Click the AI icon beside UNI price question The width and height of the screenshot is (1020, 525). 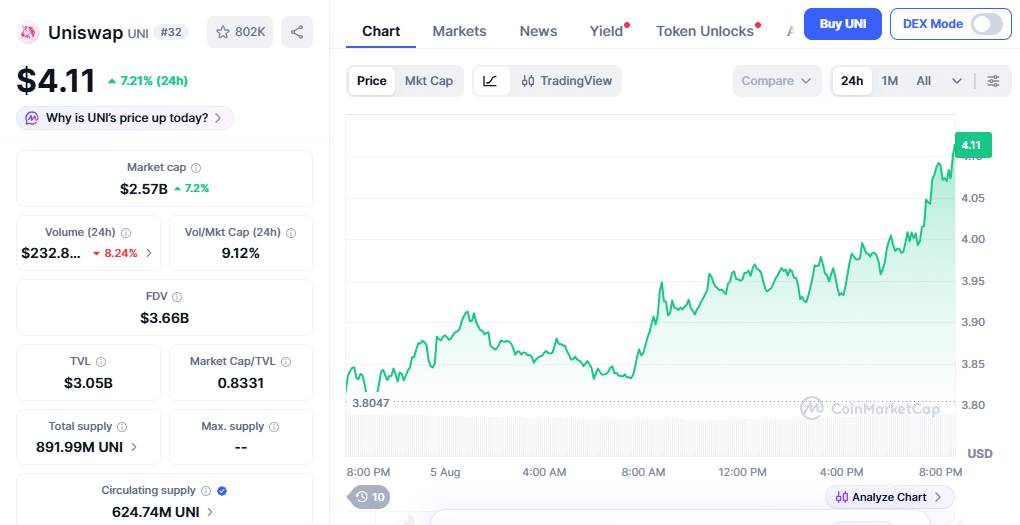31,118
